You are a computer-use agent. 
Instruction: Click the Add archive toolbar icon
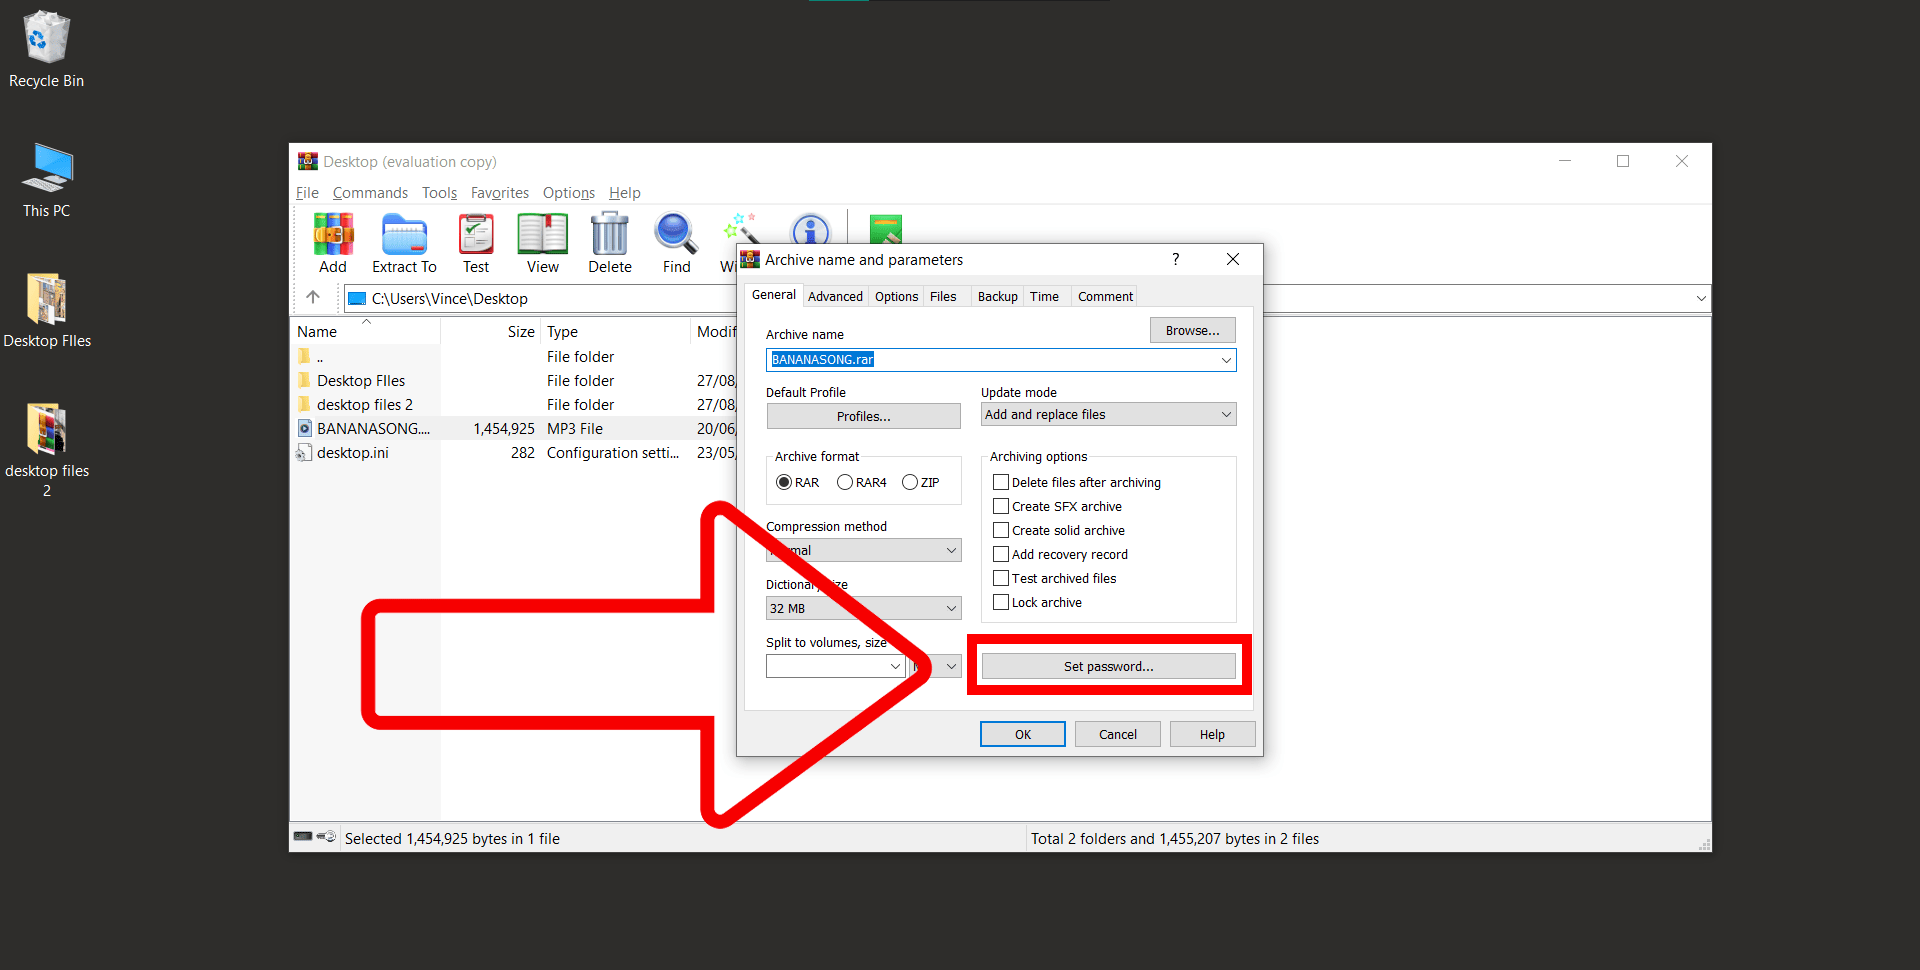pyautogui.click(x=333, y=240)
